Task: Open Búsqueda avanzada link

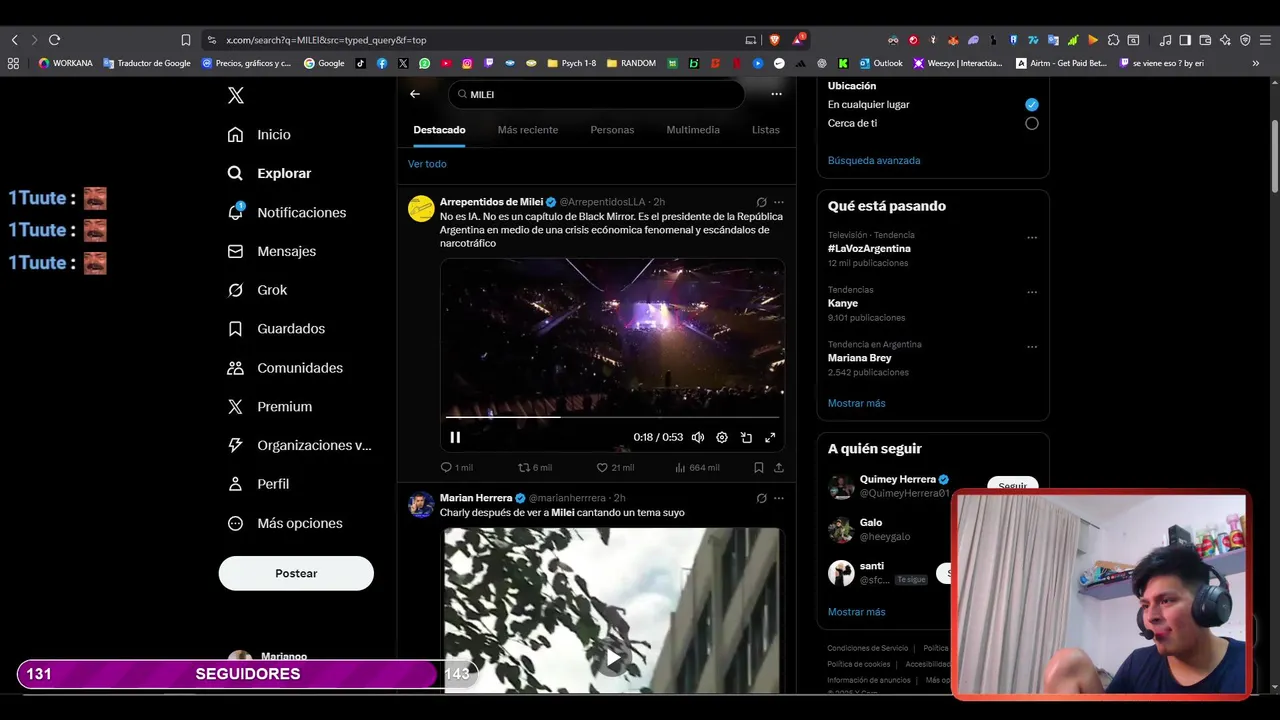Action: point(874,160)
